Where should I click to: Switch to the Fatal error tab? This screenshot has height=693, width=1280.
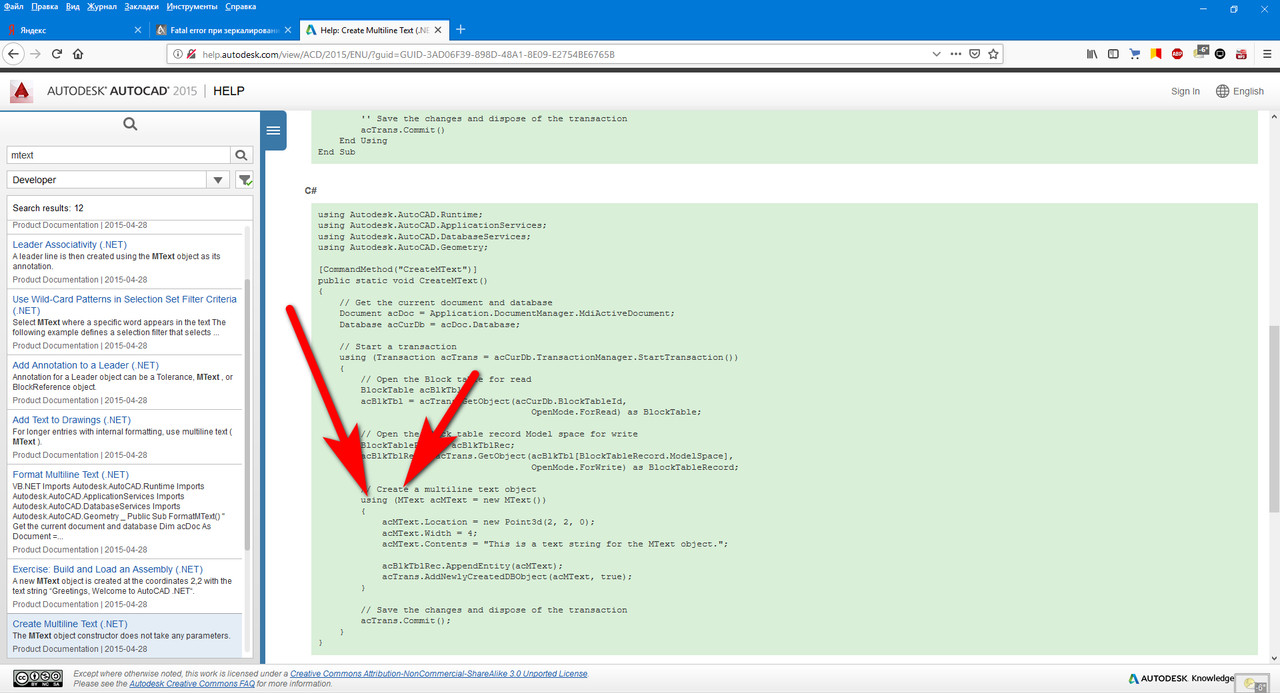(x=225, y=30)
